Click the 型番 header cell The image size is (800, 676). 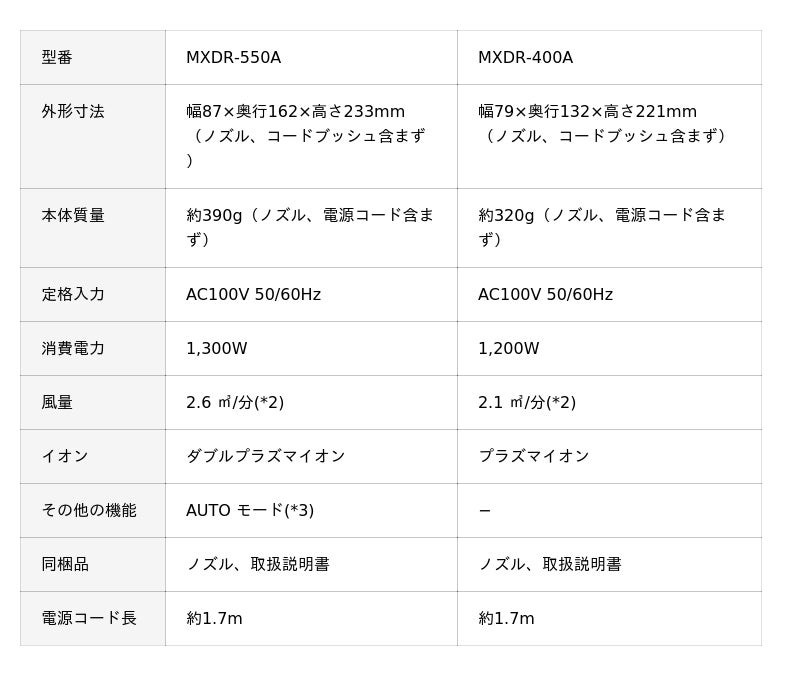coord(93,57)
